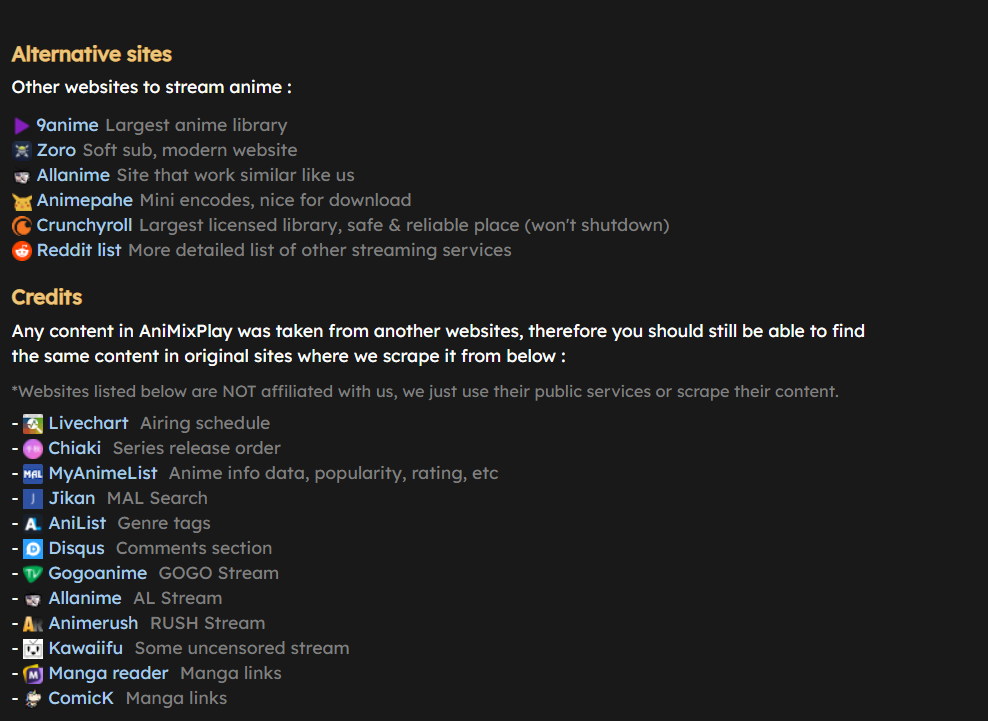
Task: Click the Reddit alien icon
Action: pyautogui.click(x=21, y=251)
